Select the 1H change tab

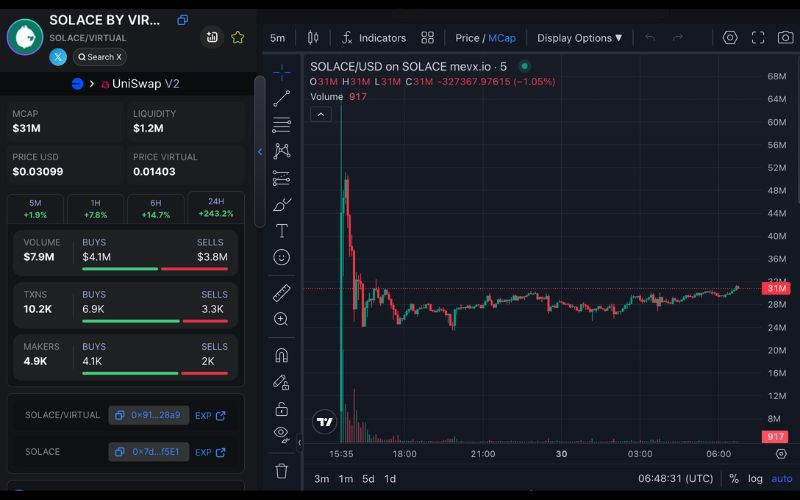pyautogui.click(x=95, y=209)
